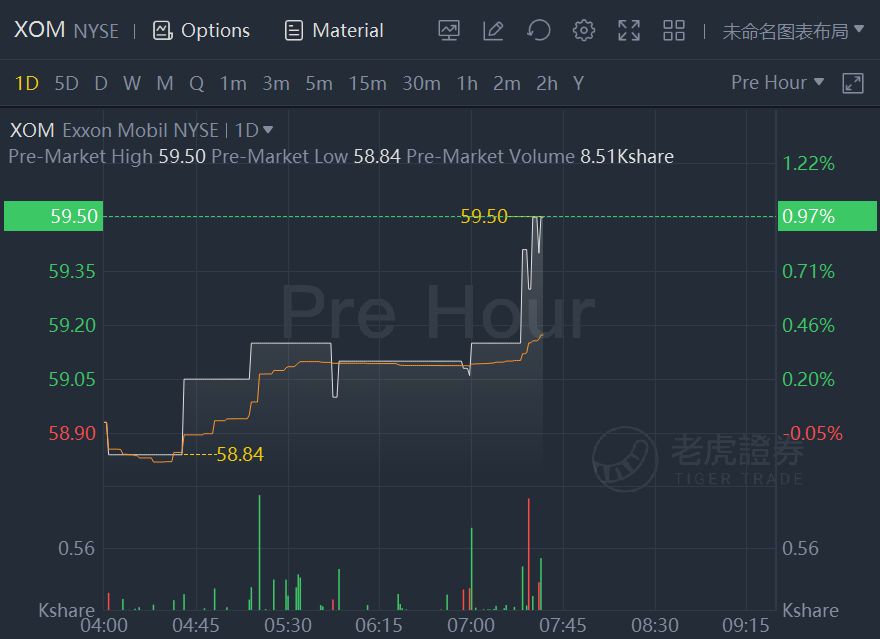This screenshot has height=639, width=880.
Task: Open the 未命名图表布局 layout dropdown
Action: [793, 31]
